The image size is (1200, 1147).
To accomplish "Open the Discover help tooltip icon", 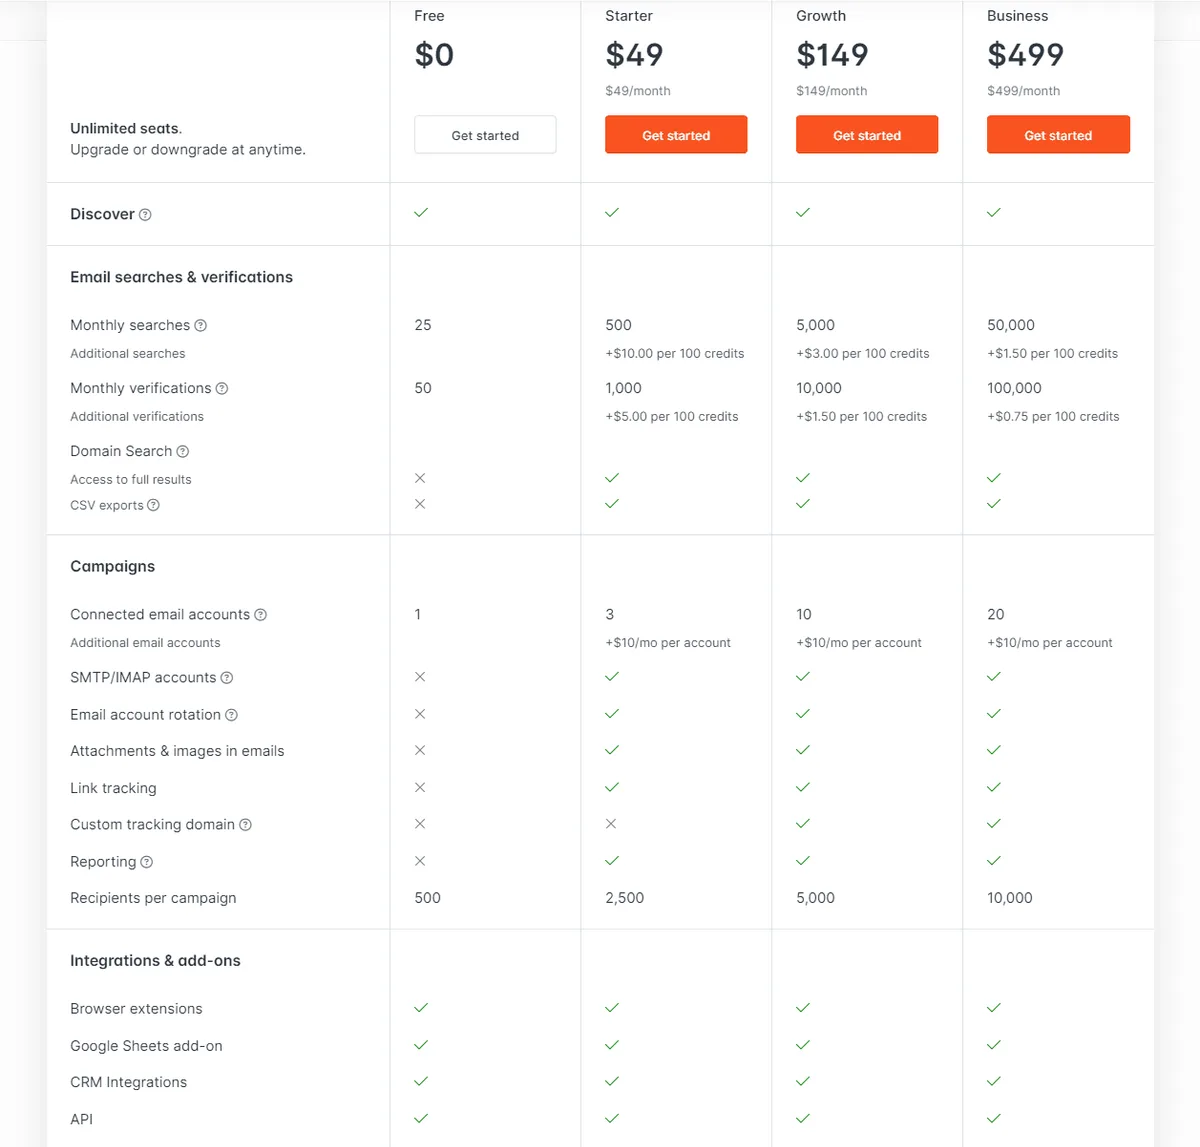I will click(x=146, y=214).
